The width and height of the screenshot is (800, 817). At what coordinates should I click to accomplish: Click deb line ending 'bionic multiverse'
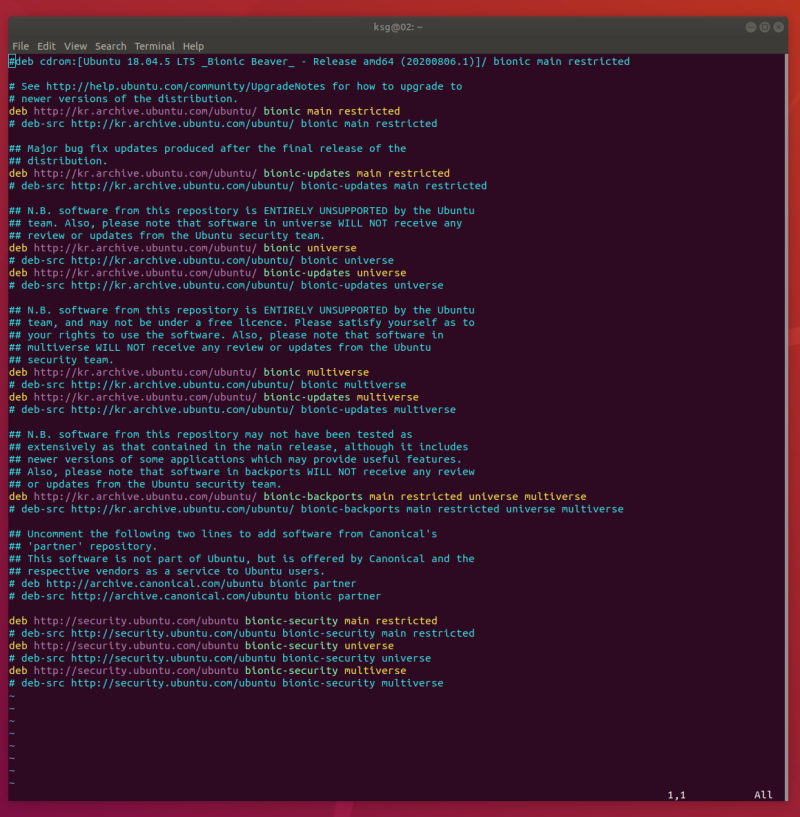pyautogui.click(x=189, y=373)
